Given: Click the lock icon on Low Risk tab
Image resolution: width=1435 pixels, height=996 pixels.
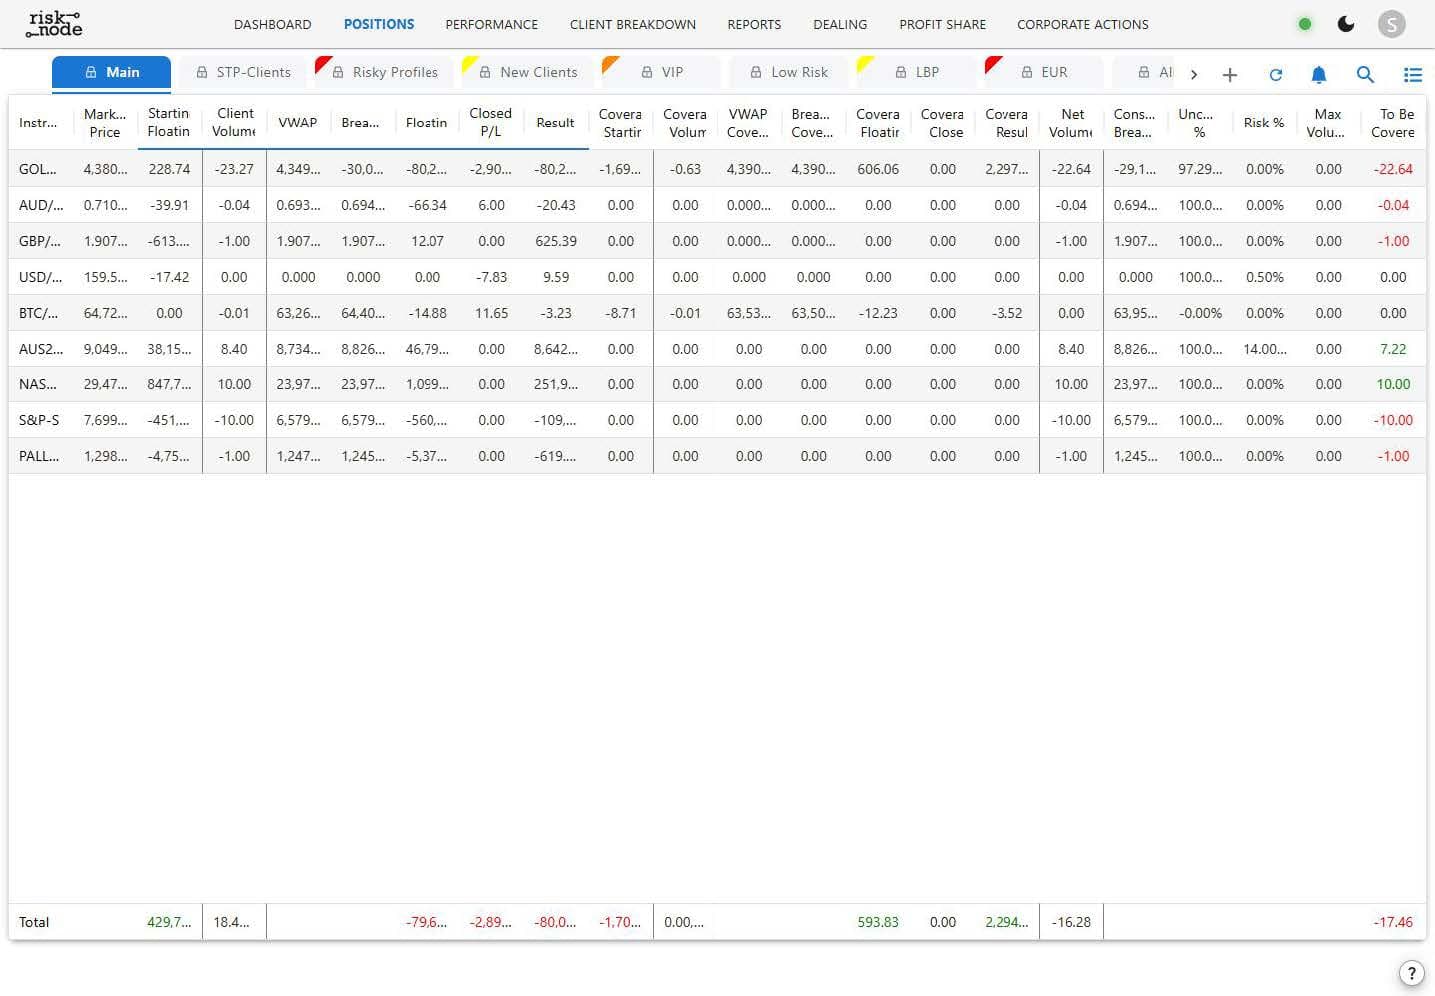Looking at the screenshot, I should pos(756,72).
